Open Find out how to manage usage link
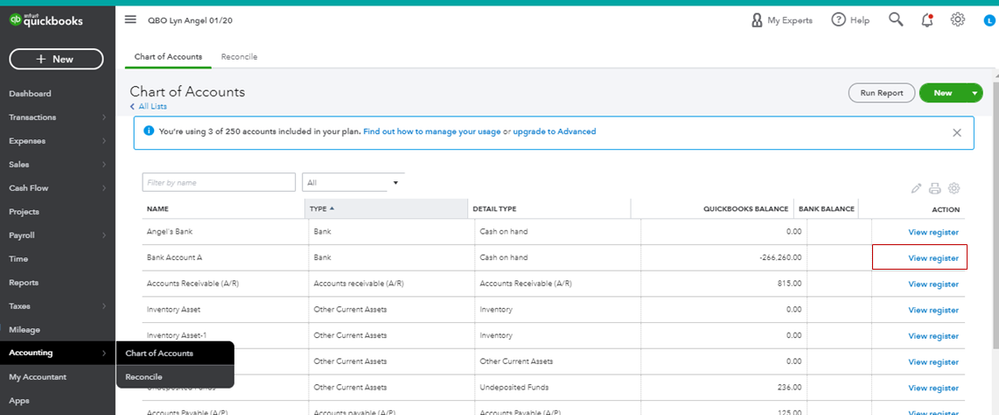 [432, 131]
